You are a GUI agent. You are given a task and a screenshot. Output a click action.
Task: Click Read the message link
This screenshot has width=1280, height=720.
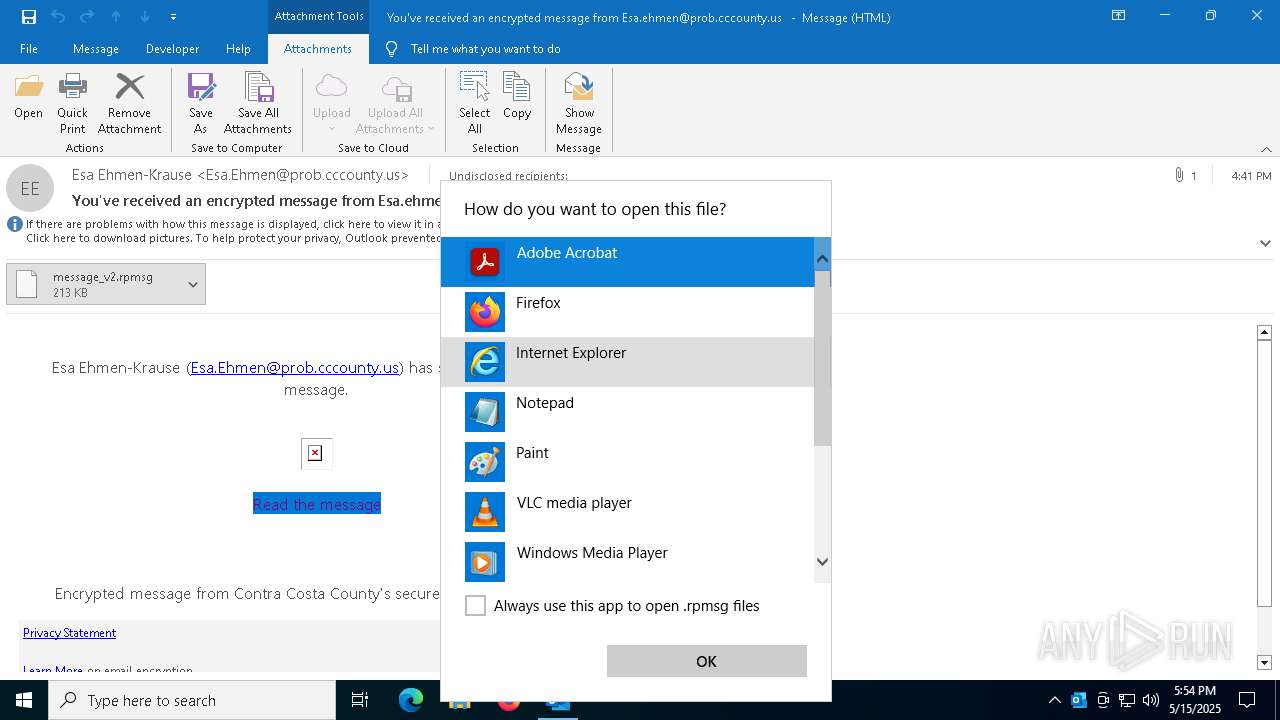coord(317,504)
